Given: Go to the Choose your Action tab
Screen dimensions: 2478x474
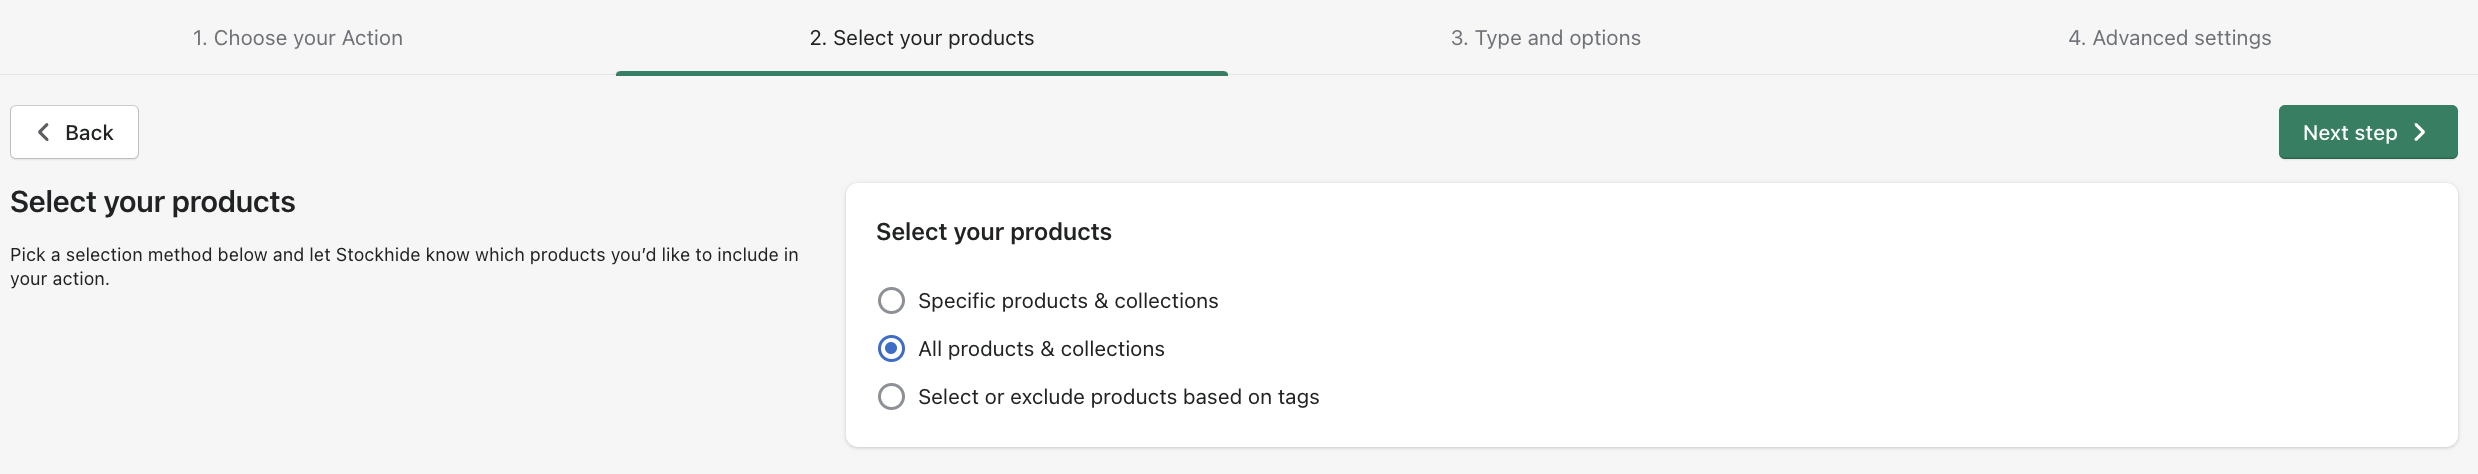Looking at the screenshot, I should [298, 38].
